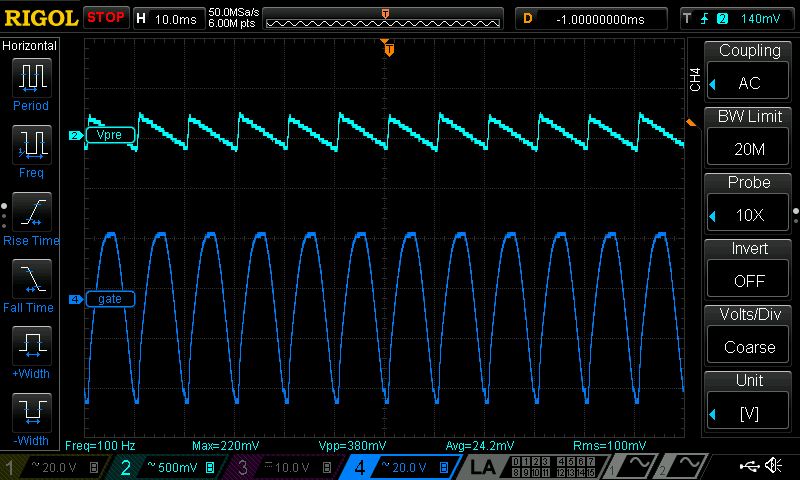Click the Horizontal menu header
The height and width of the screenshot is (480, 800).
[x=30, y=45]
